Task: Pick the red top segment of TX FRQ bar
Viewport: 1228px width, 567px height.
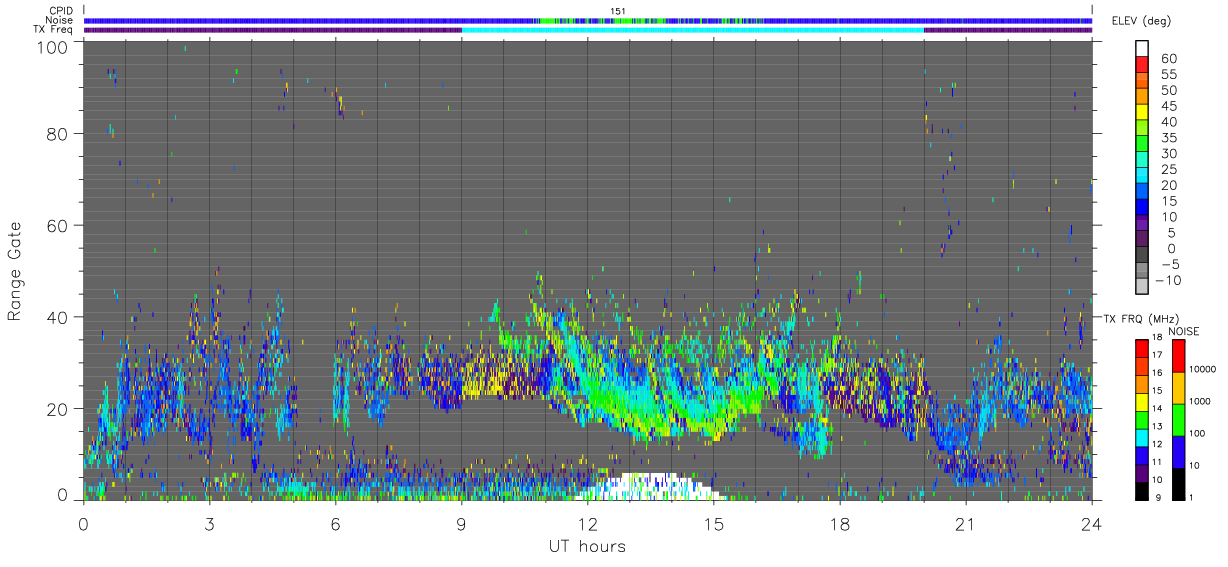Action: pos(1142,348)
